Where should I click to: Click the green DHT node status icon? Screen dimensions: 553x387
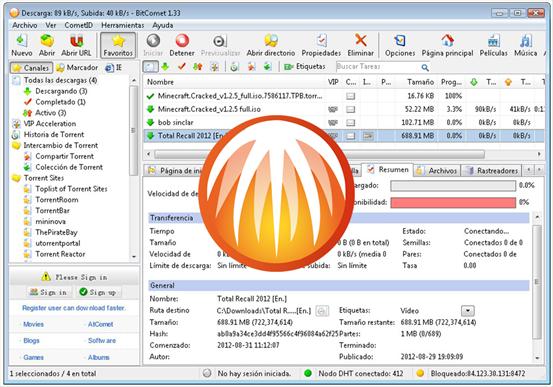308,373
